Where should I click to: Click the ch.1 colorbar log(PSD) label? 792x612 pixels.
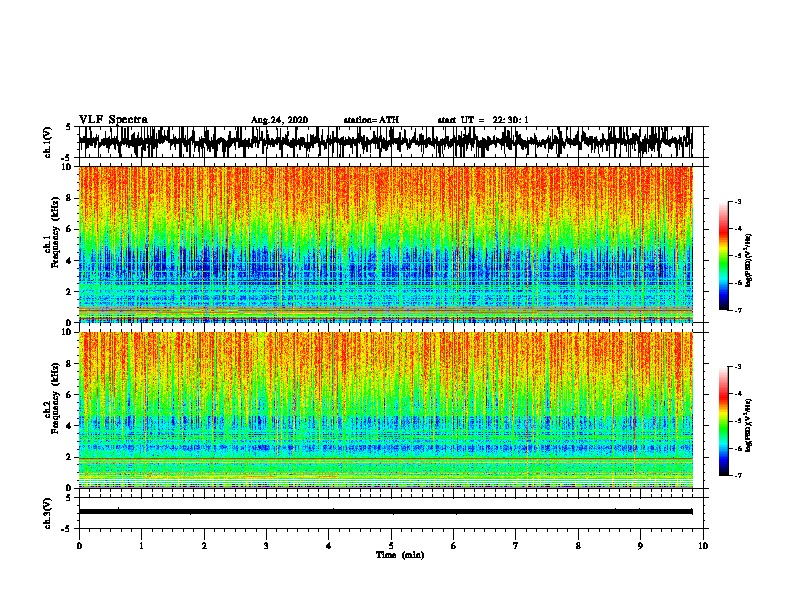pos(748,260)
